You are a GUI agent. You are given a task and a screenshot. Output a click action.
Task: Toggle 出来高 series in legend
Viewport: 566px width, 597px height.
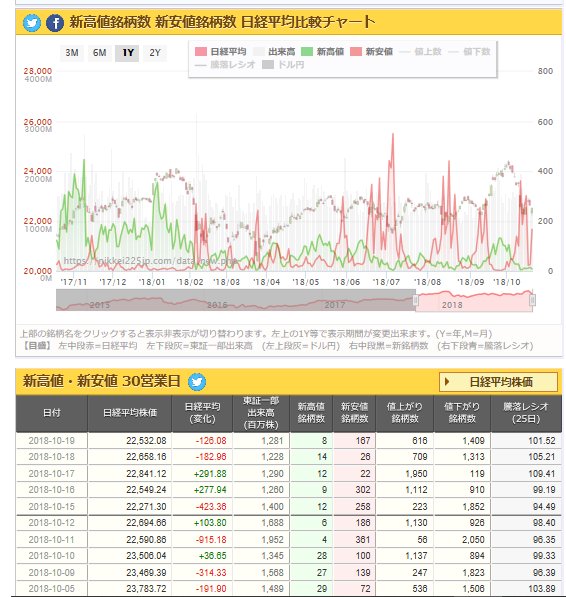pos(275,52)
